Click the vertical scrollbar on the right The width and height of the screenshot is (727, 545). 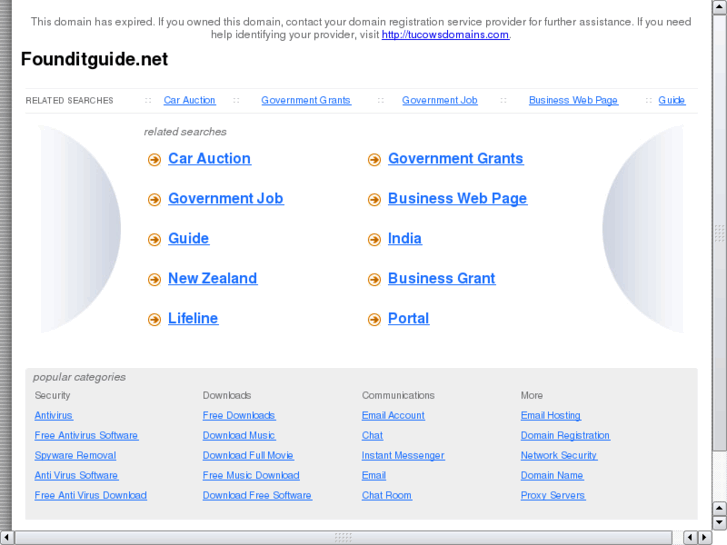pyautogui.click(x=719, y=232)
